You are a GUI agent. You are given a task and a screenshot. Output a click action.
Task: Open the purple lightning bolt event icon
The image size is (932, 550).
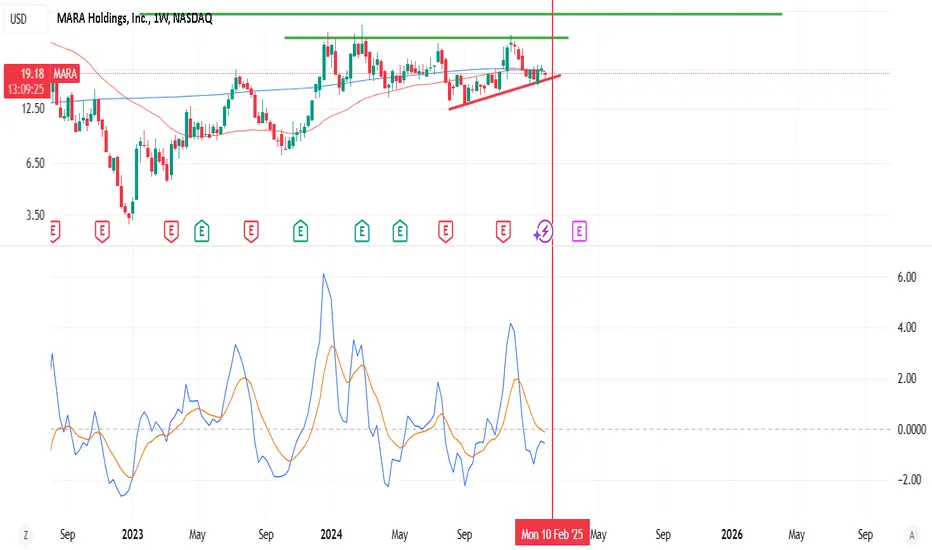544,231
